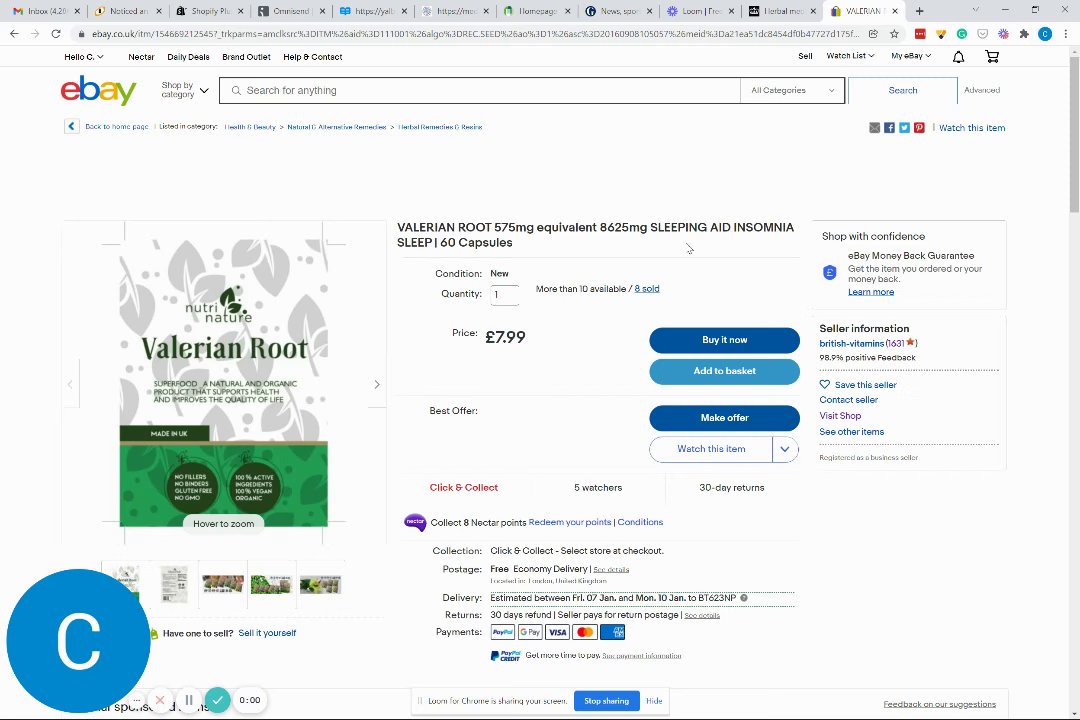The height and width of the screenshot is (720, 1080).
Task: Share listing on Twitter icon
Action: pyautogui.click(x=904, y=127)
